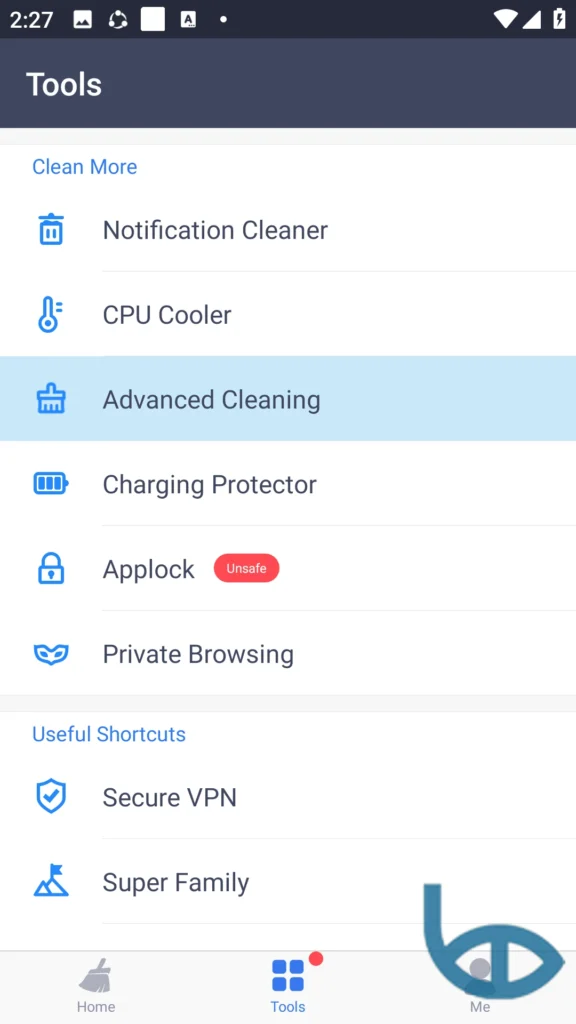Switch to the Me tab
Viewport: 576px width, 1024px height.
point(480,986)
